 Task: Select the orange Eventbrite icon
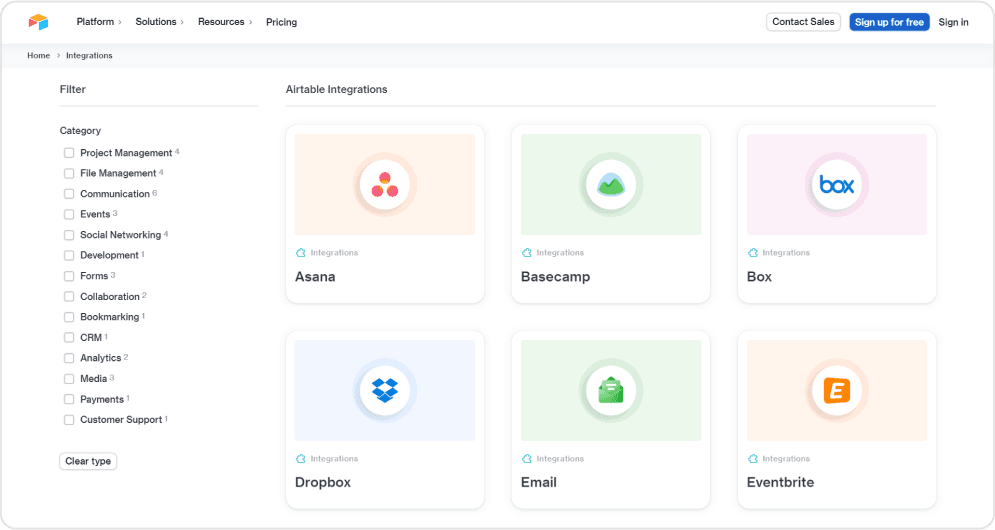click(837, 391)
